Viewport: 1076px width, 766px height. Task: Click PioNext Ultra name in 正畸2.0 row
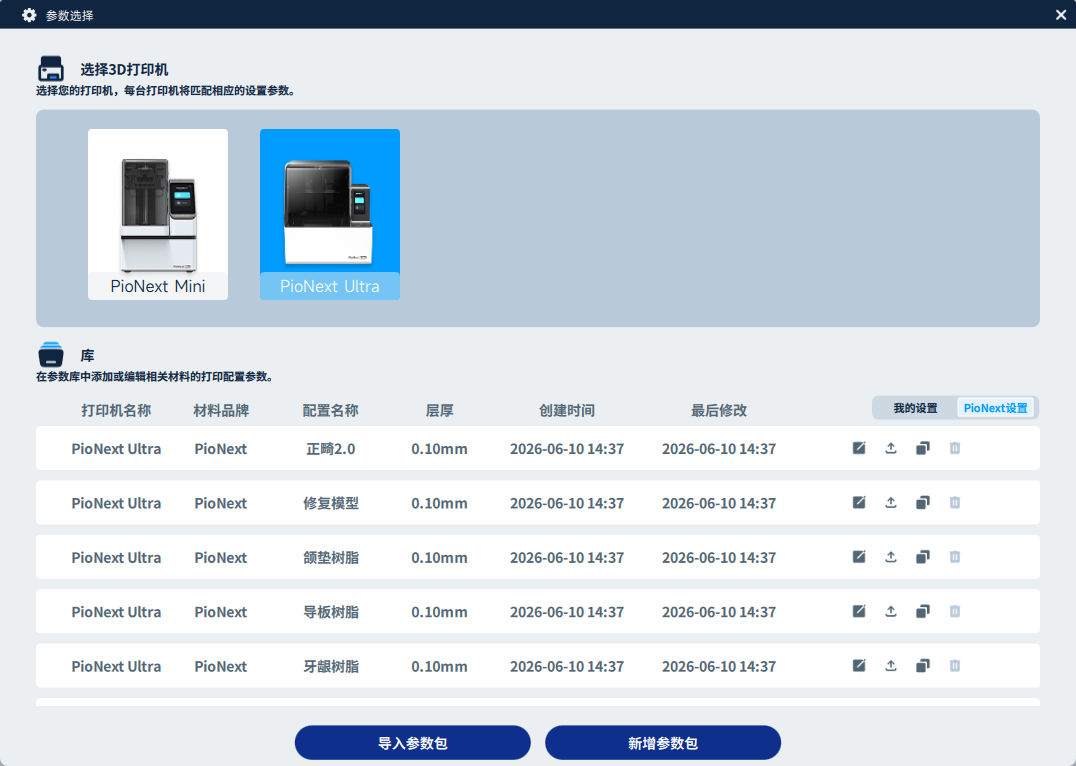tap(116, 449)
